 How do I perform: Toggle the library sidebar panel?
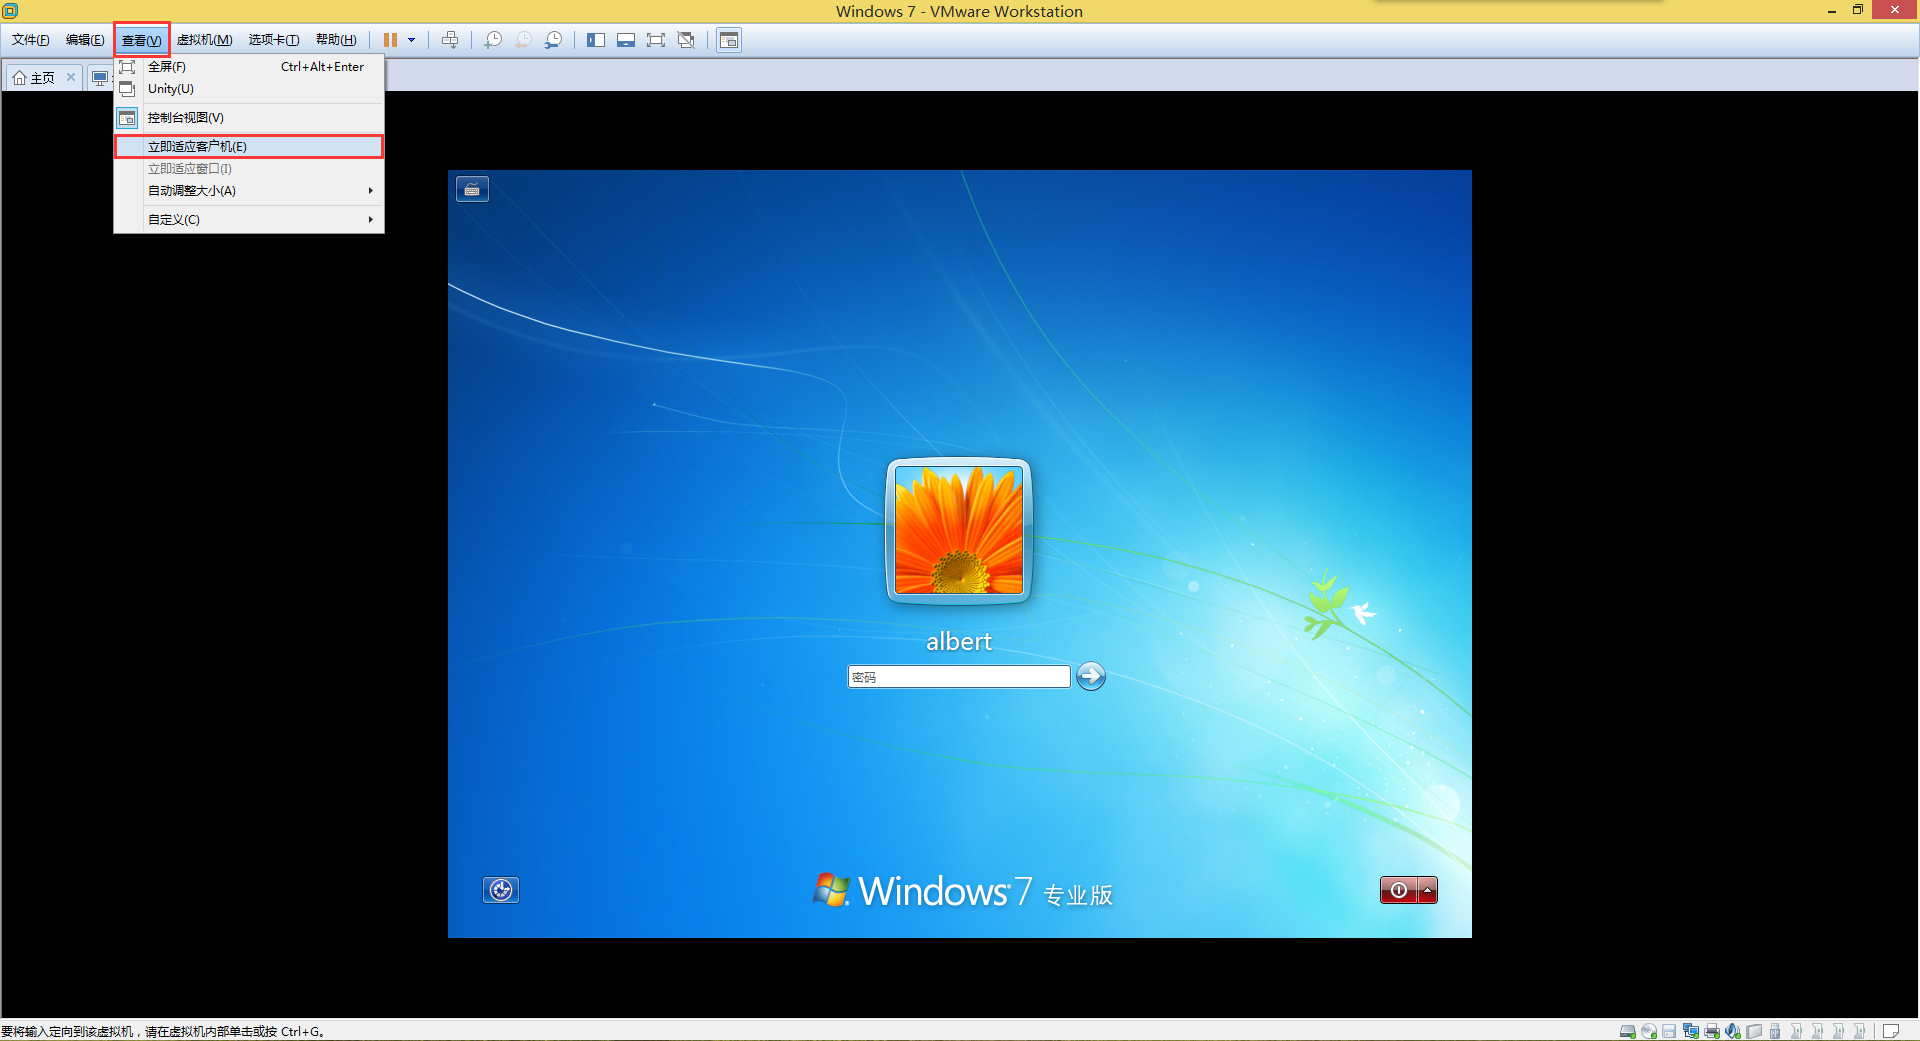596,40
